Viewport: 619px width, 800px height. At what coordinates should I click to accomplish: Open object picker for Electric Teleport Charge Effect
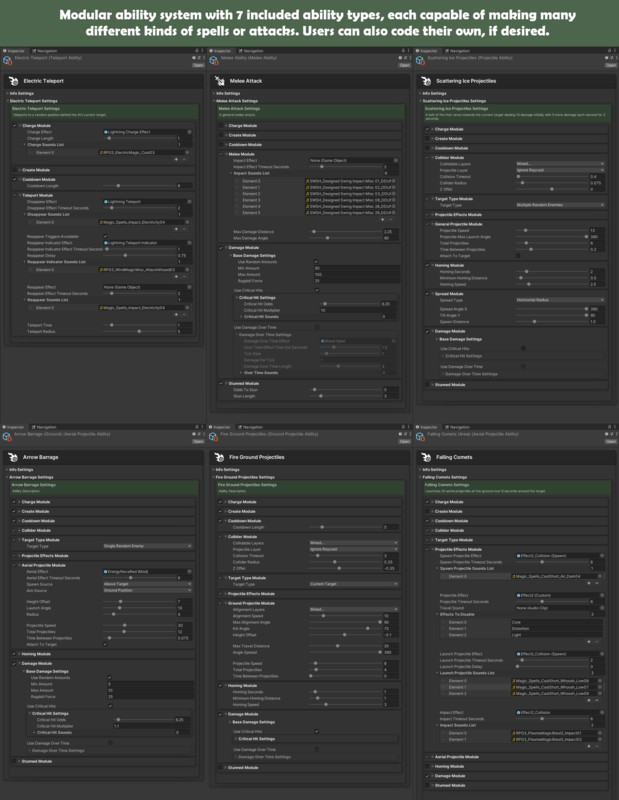click(190, 131)
